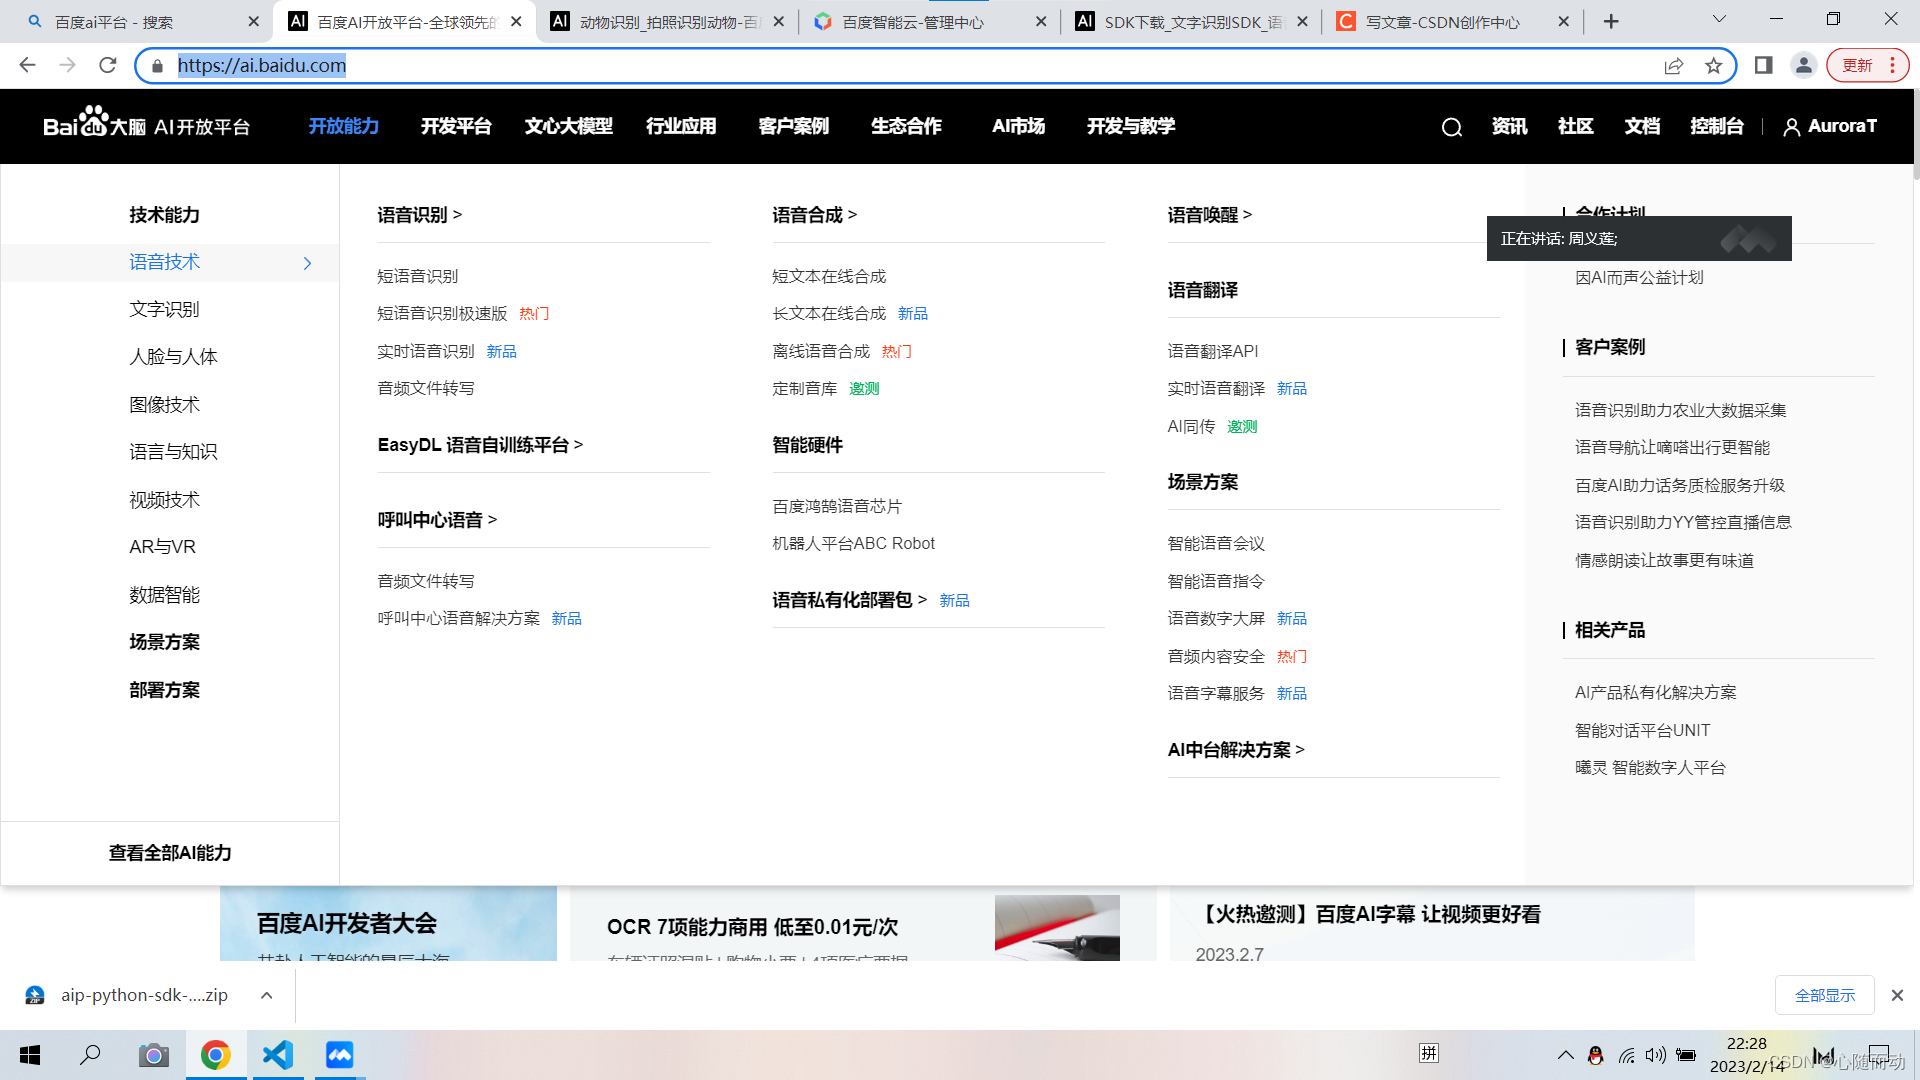Viewport: 1920px width, 1080px height.
Task: Open the browser side panel icon
Action: click(1763, 66)
